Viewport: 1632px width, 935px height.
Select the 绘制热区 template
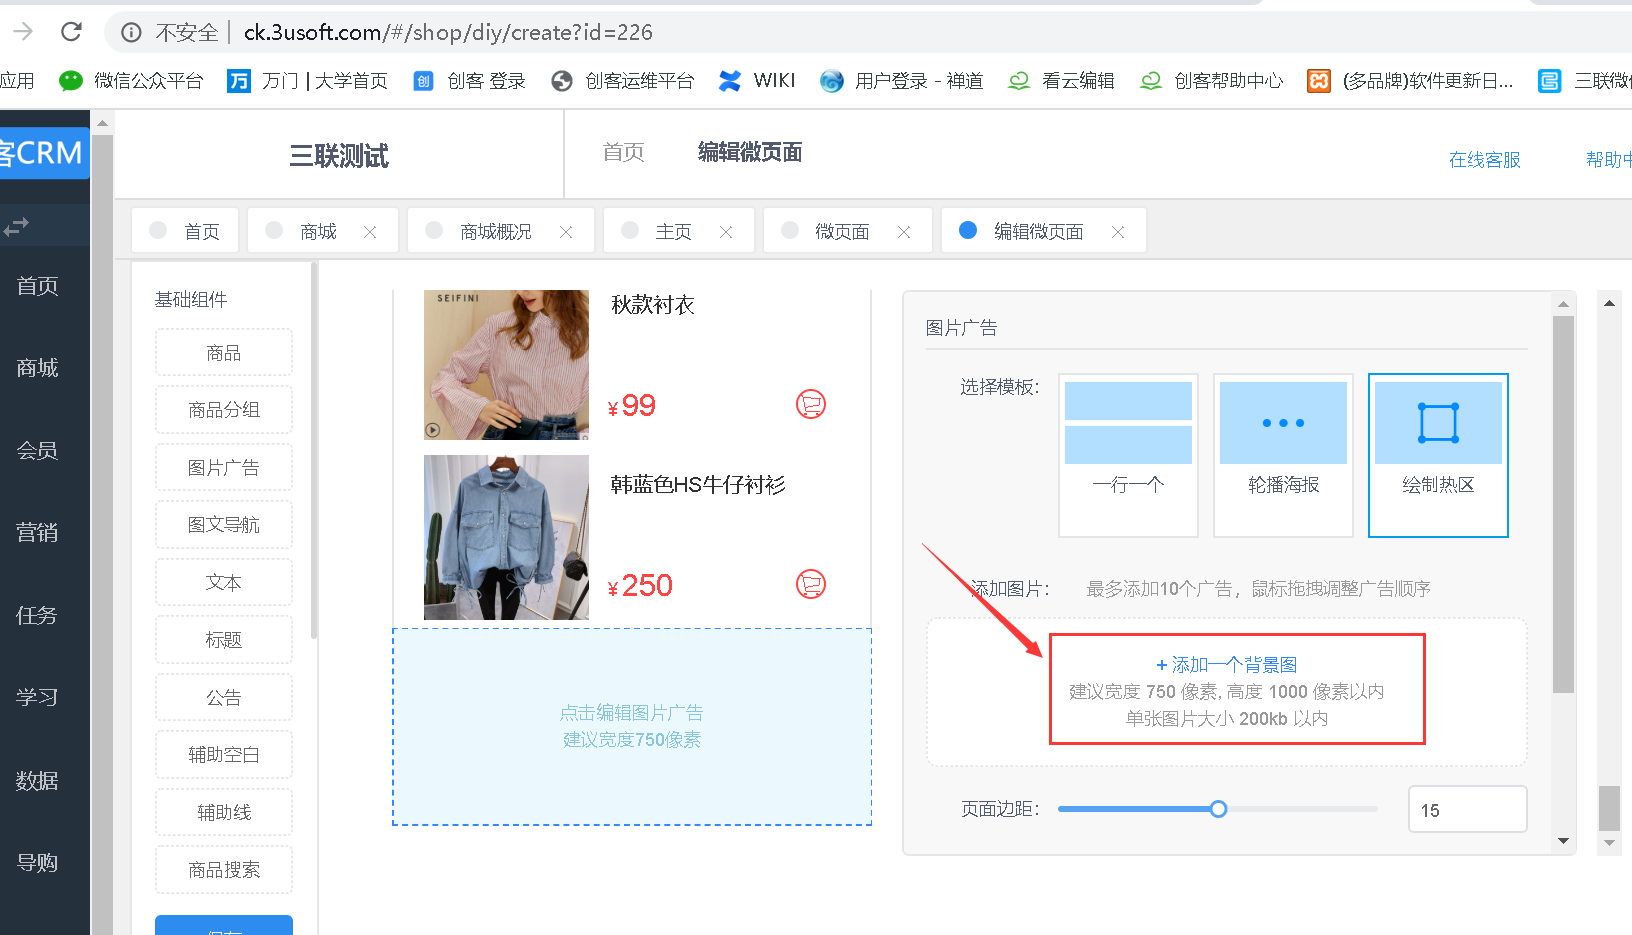pos(1438,455)
